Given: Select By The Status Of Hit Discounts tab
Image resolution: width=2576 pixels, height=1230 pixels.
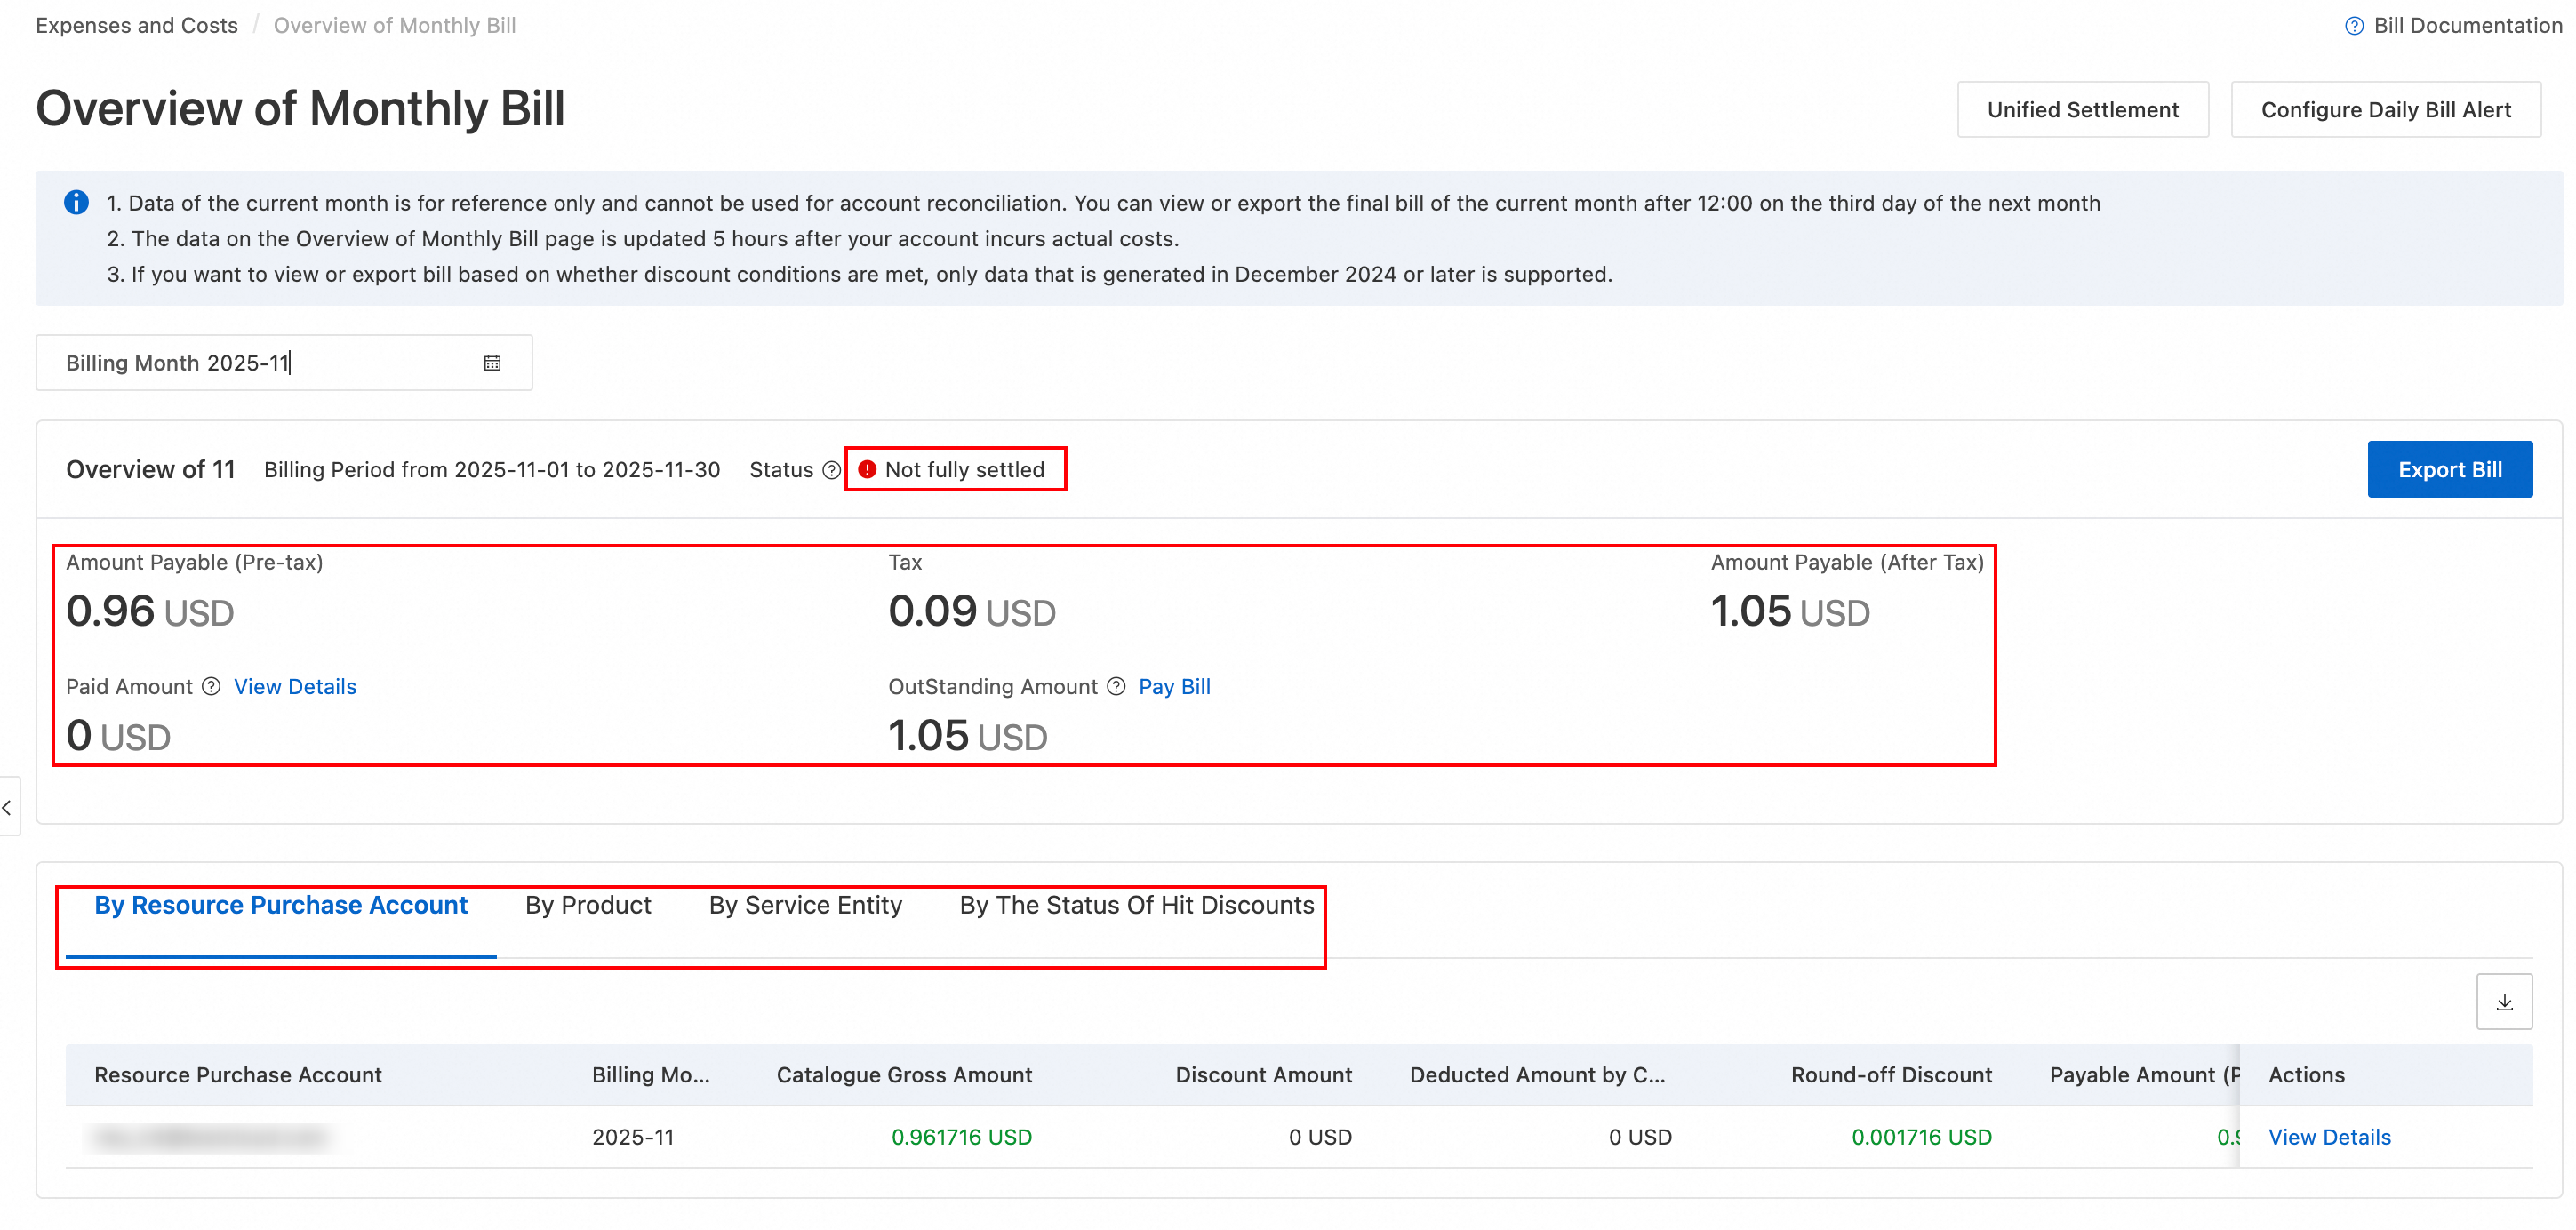Looking at the screenshot, I should pyautogui.click(x=1136, y=904).
